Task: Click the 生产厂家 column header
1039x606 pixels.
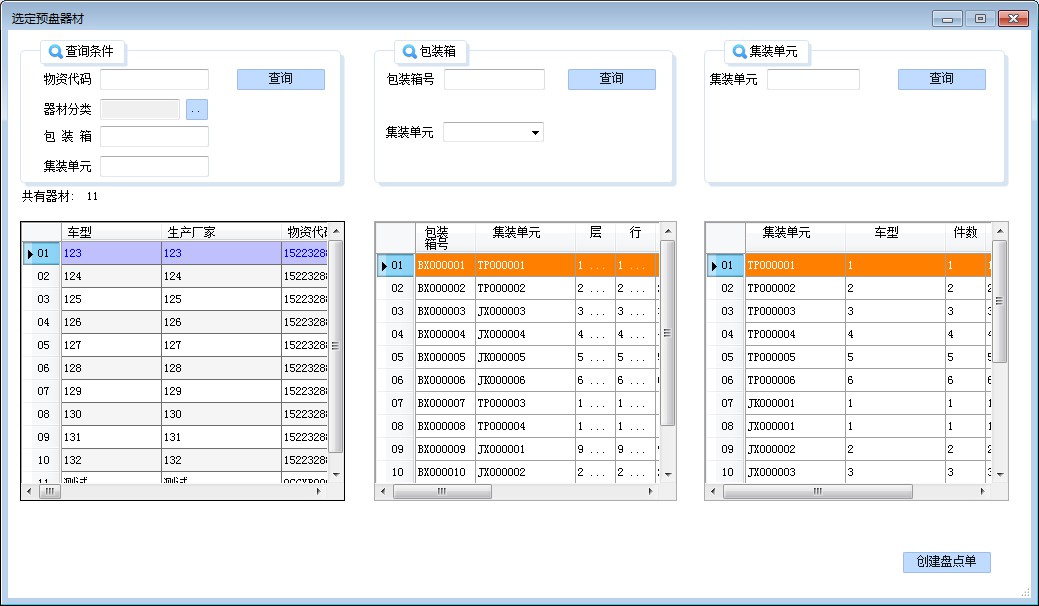Action: tap(221, 232)
